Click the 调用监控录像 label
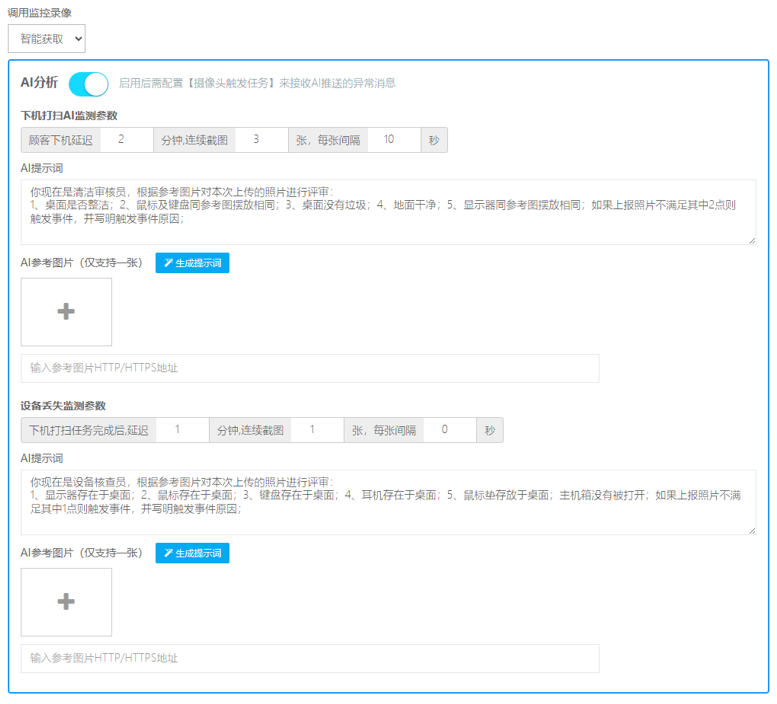Viewport: 777px width, 704px height. 40,13
